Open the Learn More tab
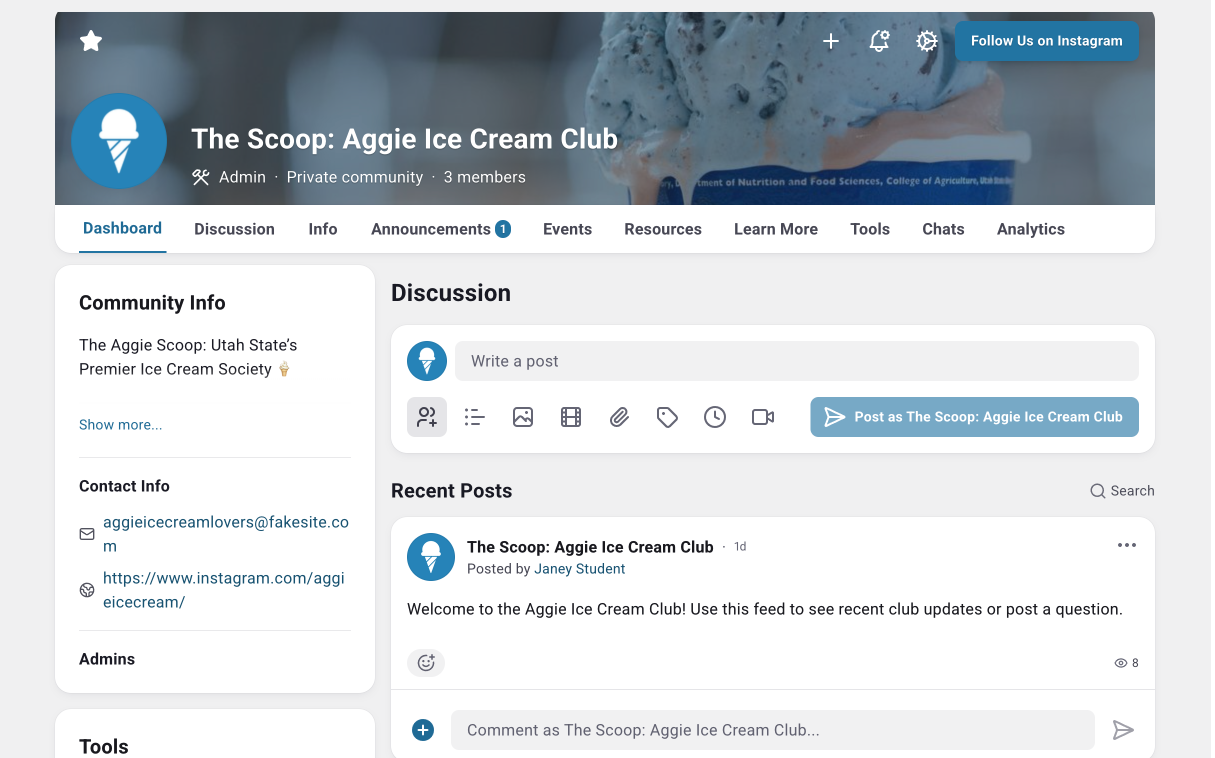Screen dimensions: 1215x758 click(776, 229)
